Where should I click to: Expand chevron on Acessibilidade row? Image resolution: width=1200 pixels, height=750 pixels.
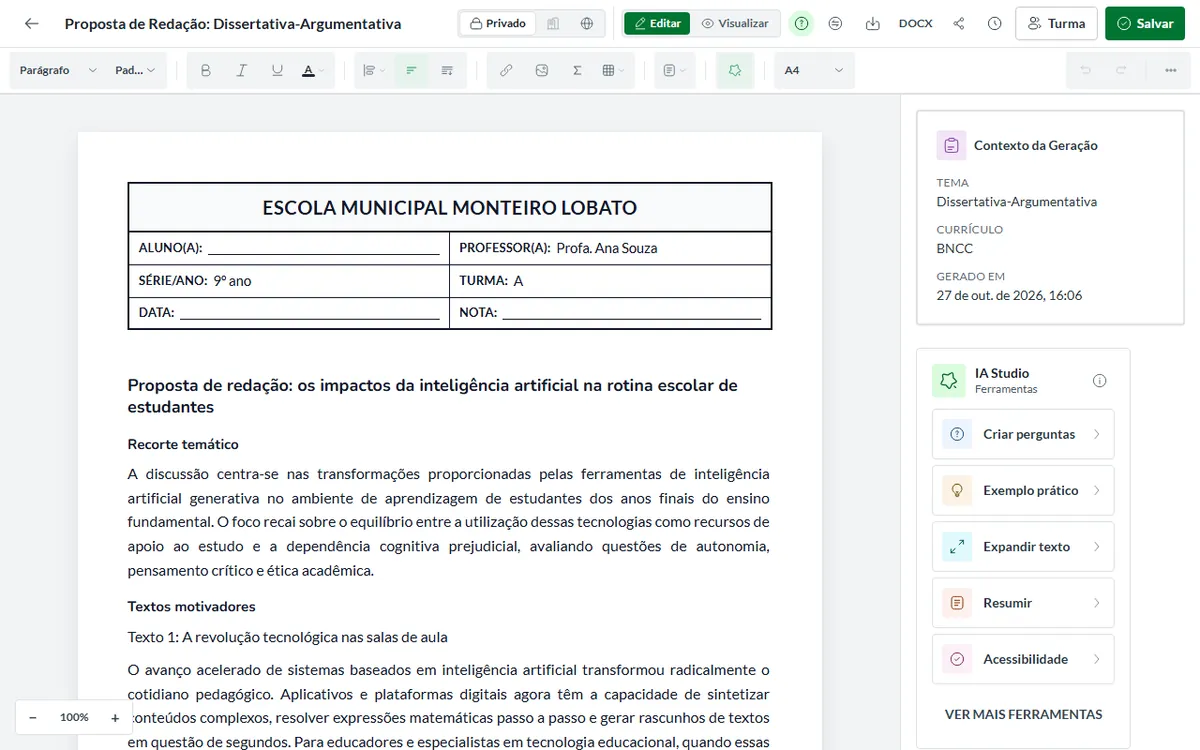point(1097,659)
